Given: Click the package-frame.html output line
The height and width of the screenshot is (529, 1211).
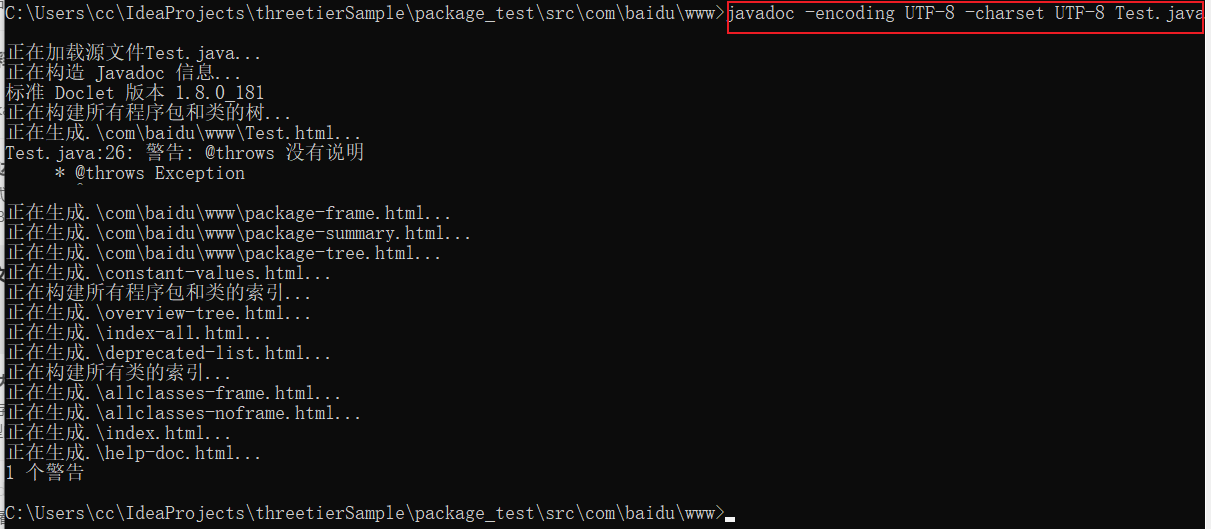Looking at the screenshot, I should click(x=229, y=213).
